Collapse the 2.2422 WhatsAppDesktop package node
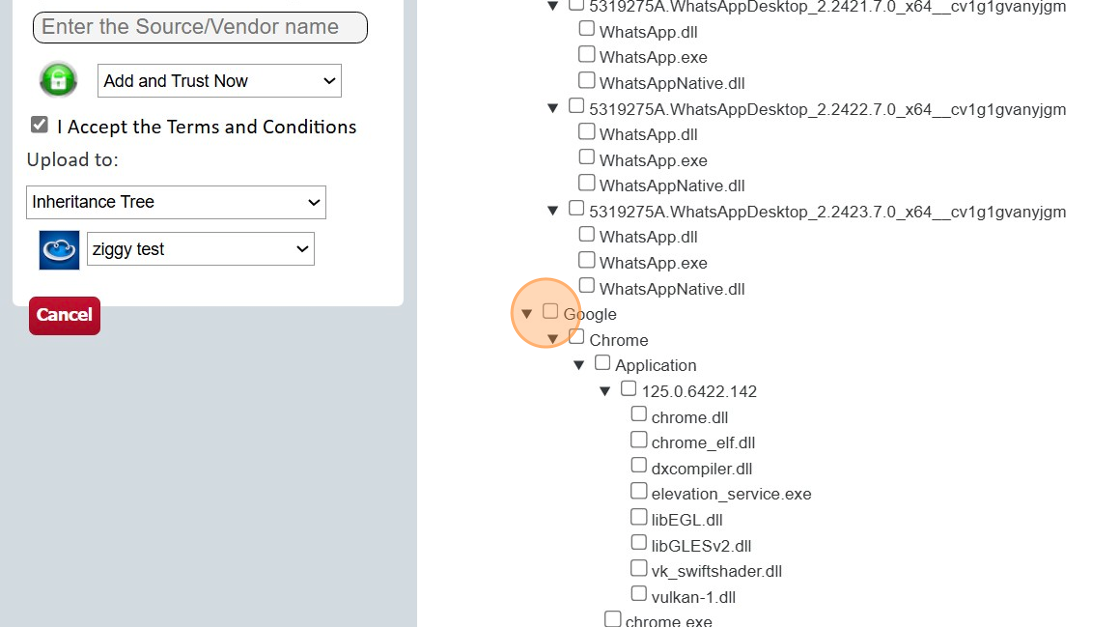This screenshot has height=627, width=1120. 553,106
